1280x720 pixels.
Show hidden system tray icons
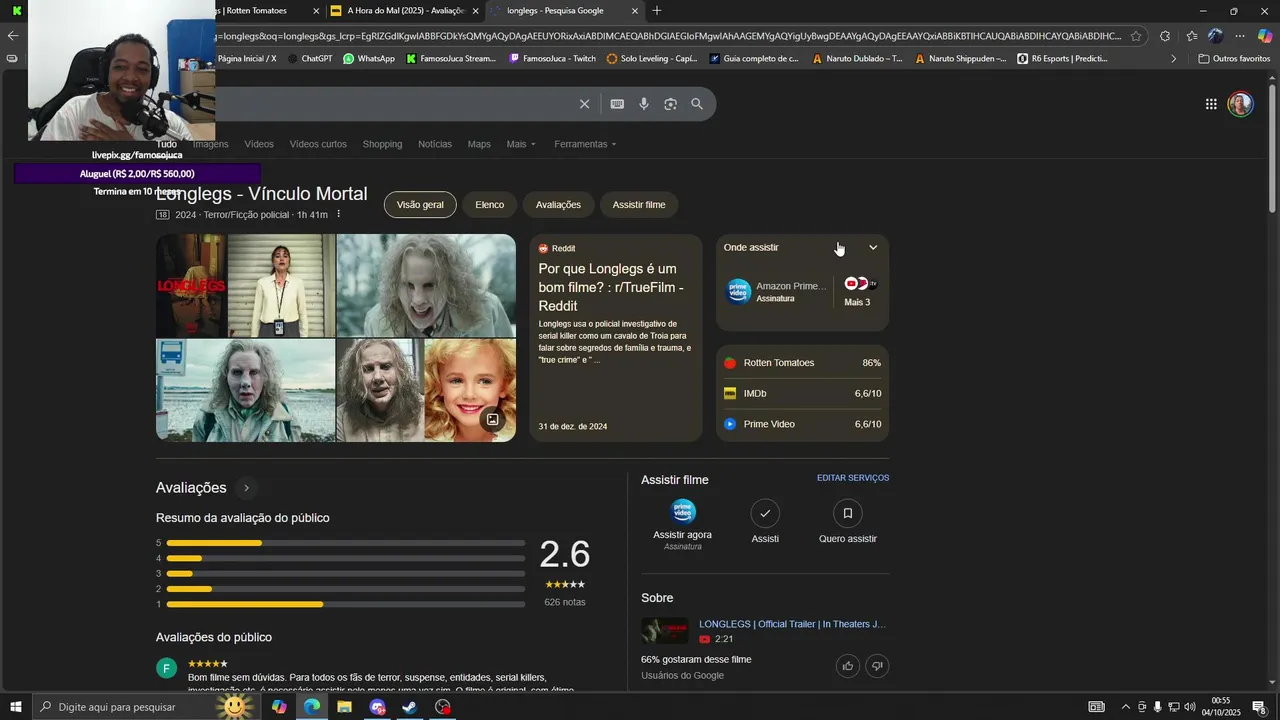tap(1126, 707)
